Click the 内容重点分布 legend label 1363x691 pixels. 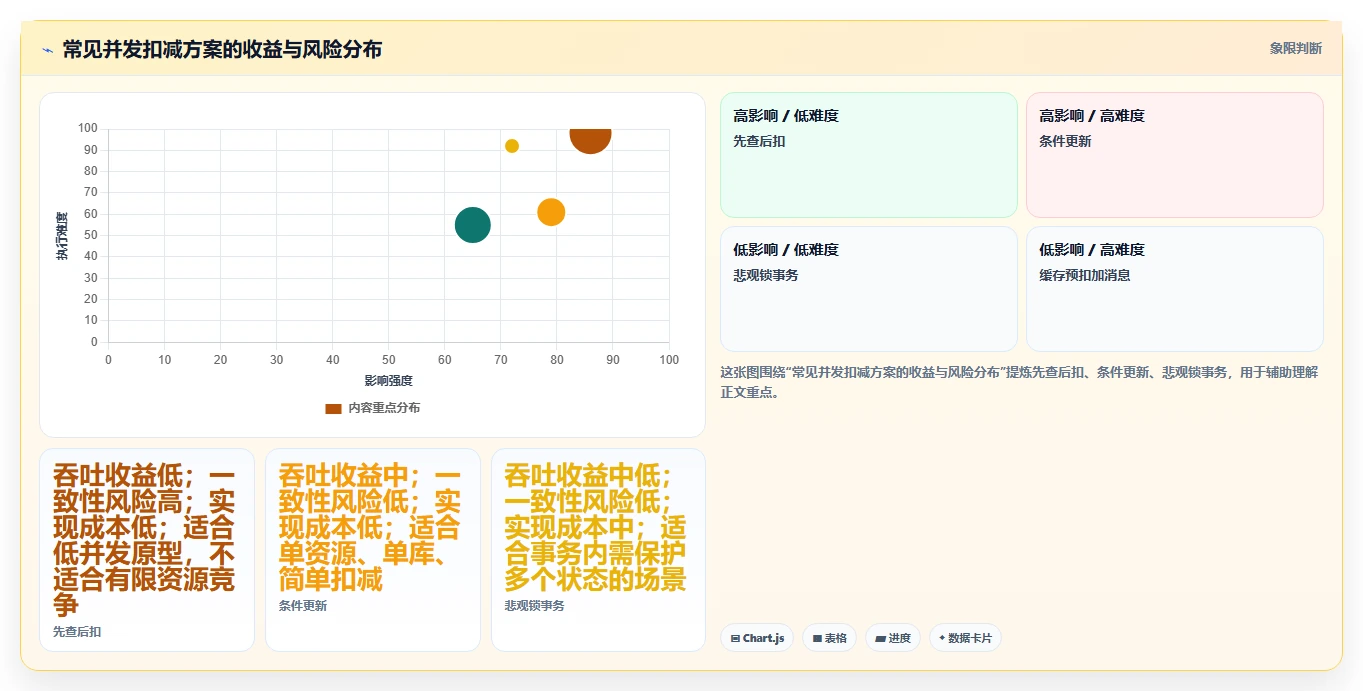[x=384, y=408]
